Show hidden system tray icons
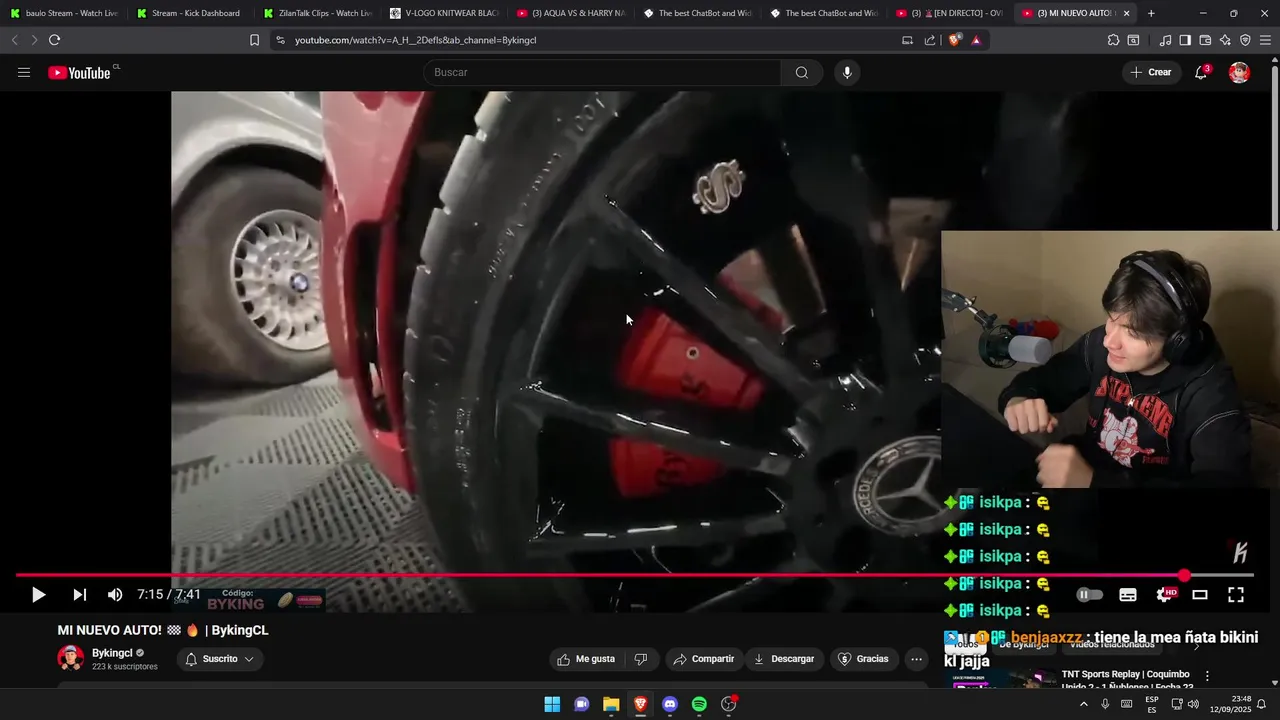The image size is (1280, 720). click(x=1083, y=704)
